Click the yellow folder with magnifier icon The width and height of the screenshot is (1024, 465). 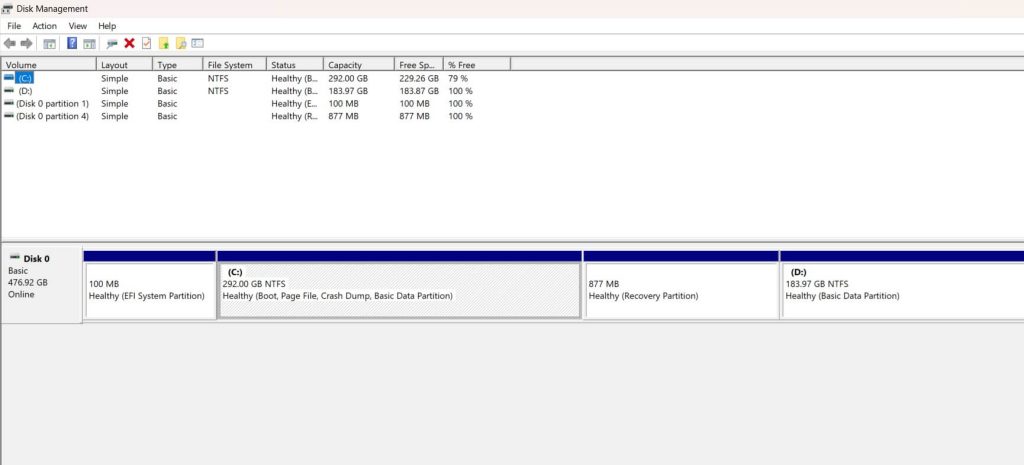click(x=180, y=44)
